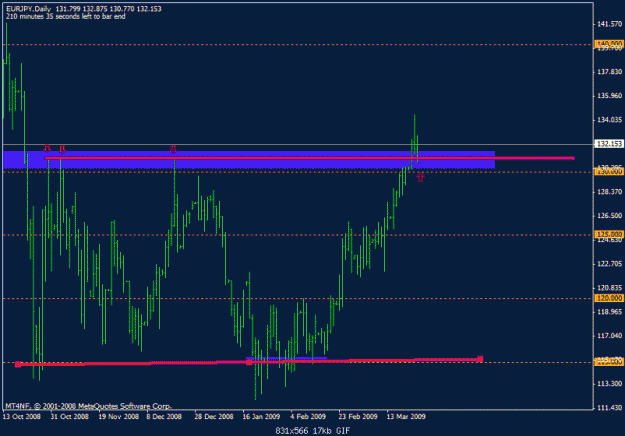The image size is (625, 436).
Task: Click the 135.960 price axis label
Action: tap(609, 96)
